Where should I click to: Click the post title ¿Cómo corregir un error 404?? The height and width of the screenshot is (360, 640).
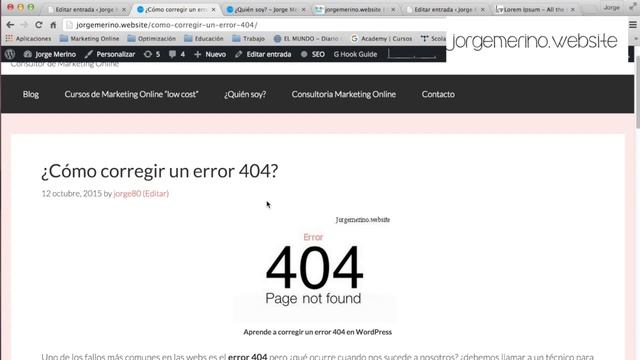(160, 171)
